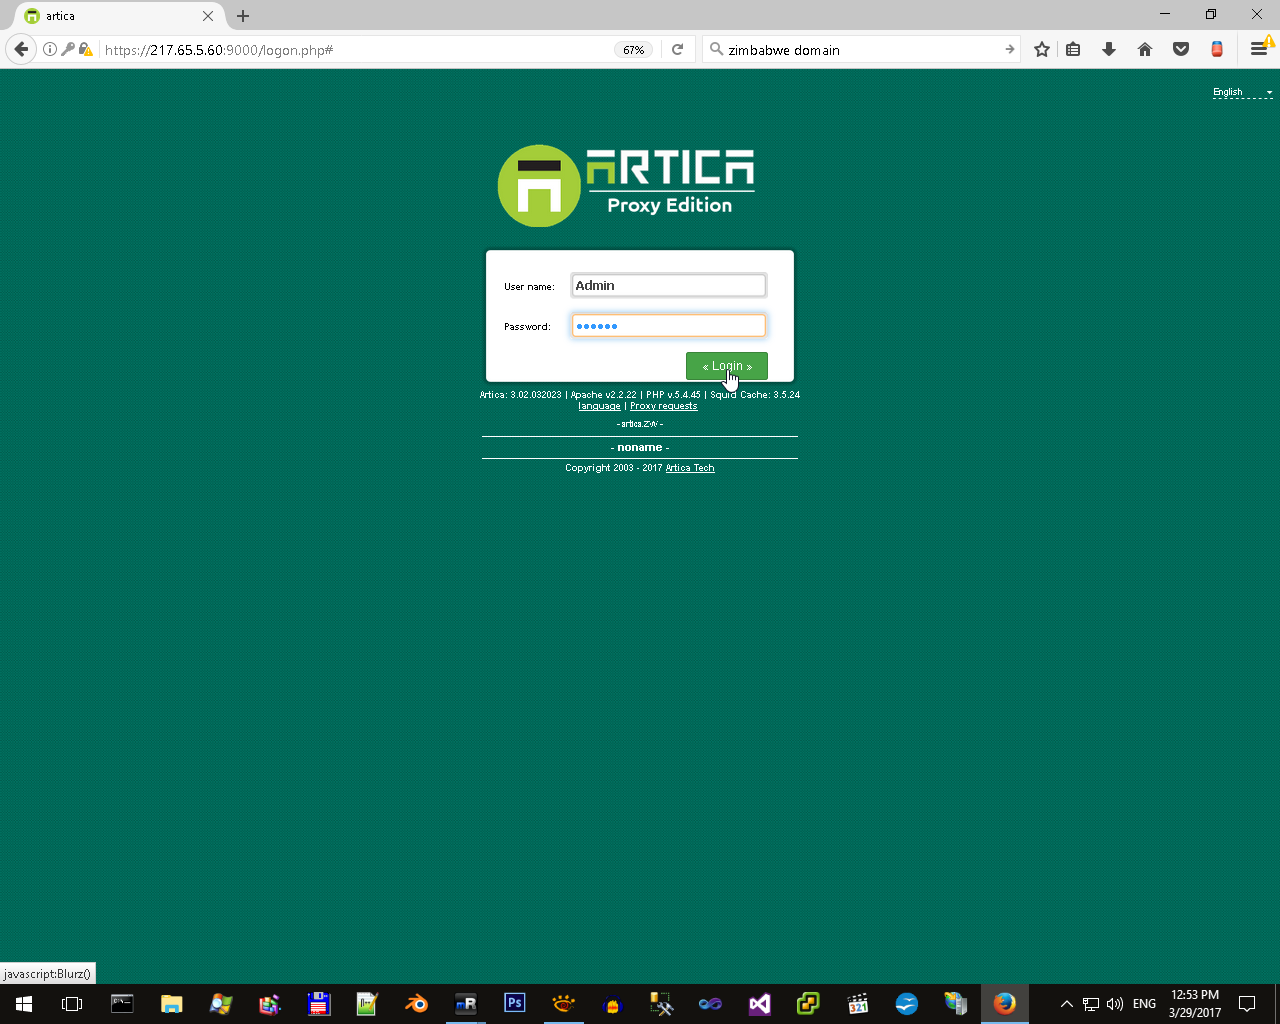The image size is (1280, 1024).
Task: Click the green Login button
Action: [x=727, y=366]
